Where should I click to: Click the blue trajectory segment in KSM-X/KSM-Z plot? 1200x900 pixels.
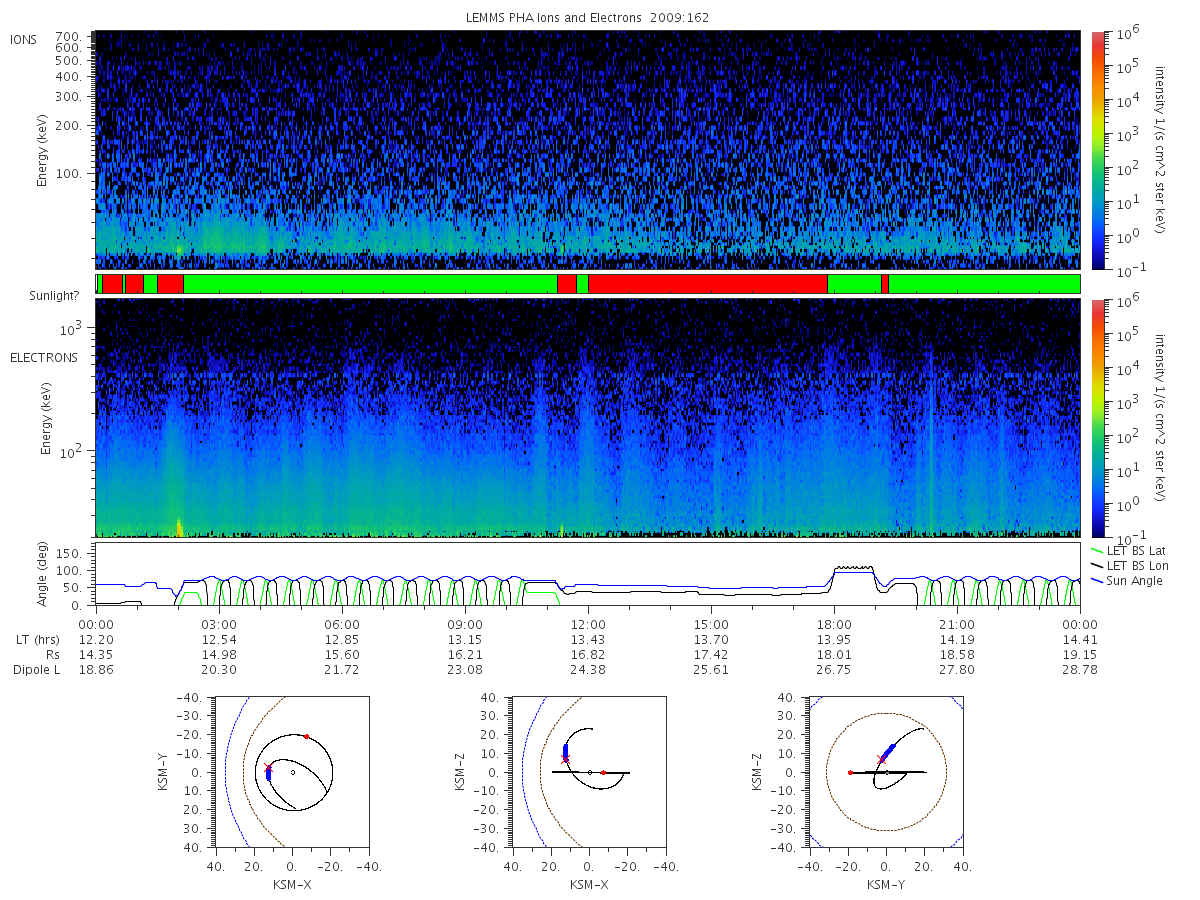[565, 751]
